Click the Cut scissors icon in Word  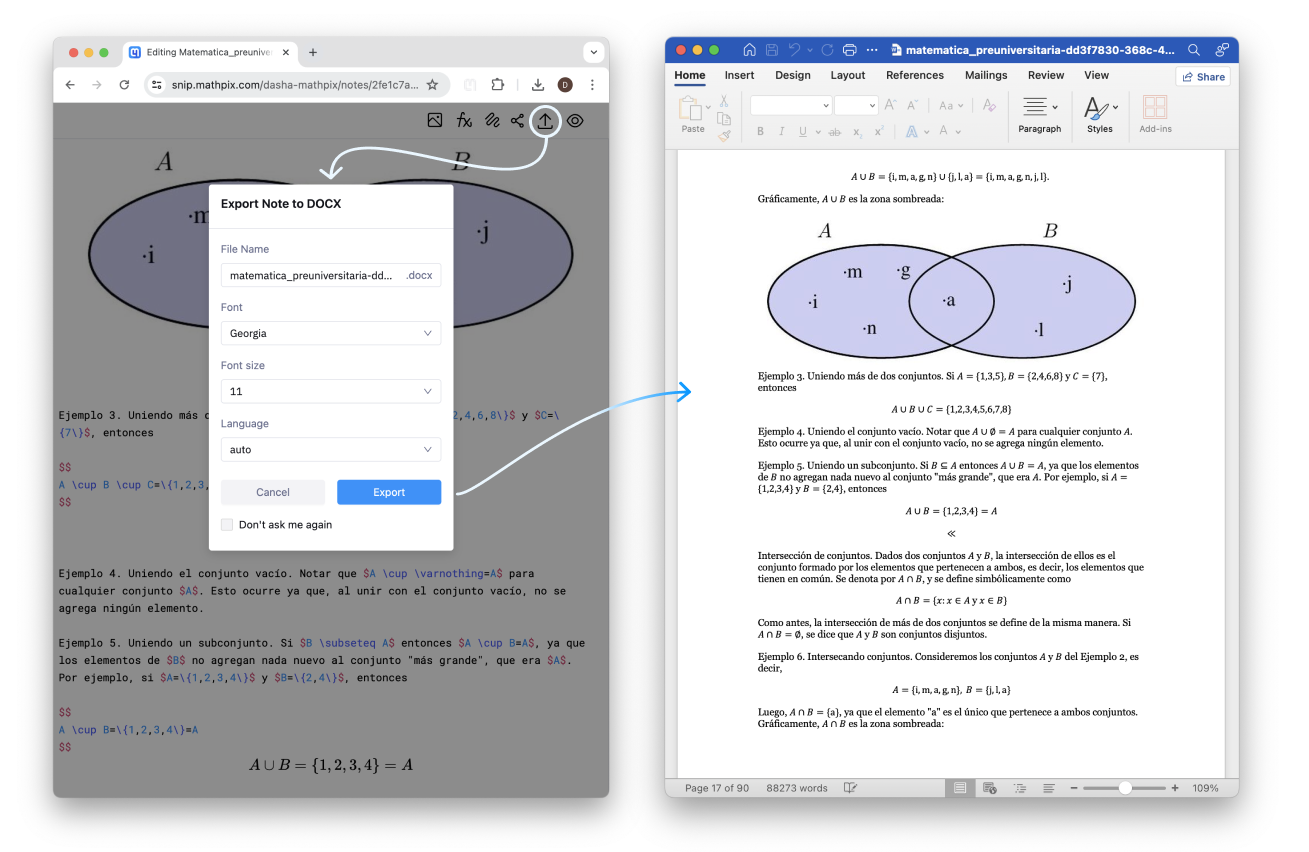click(723, 101)
